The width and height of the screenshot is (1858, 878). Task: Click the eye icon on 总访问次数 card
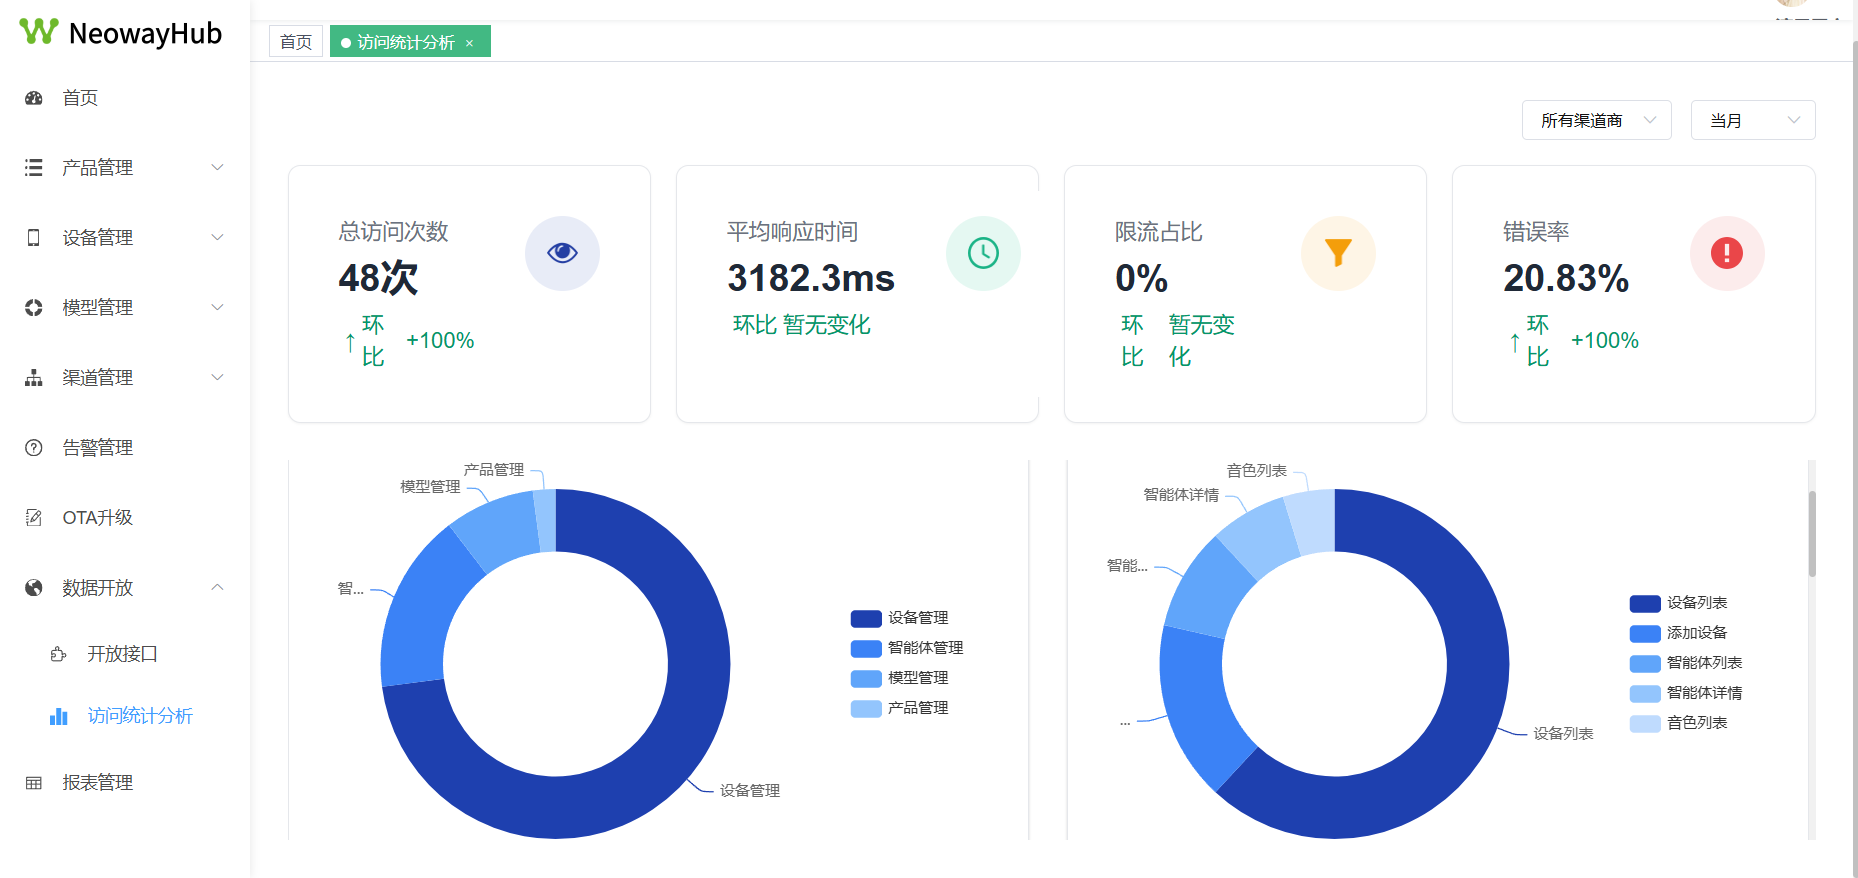pyautogui.click(x=562, y=253)
